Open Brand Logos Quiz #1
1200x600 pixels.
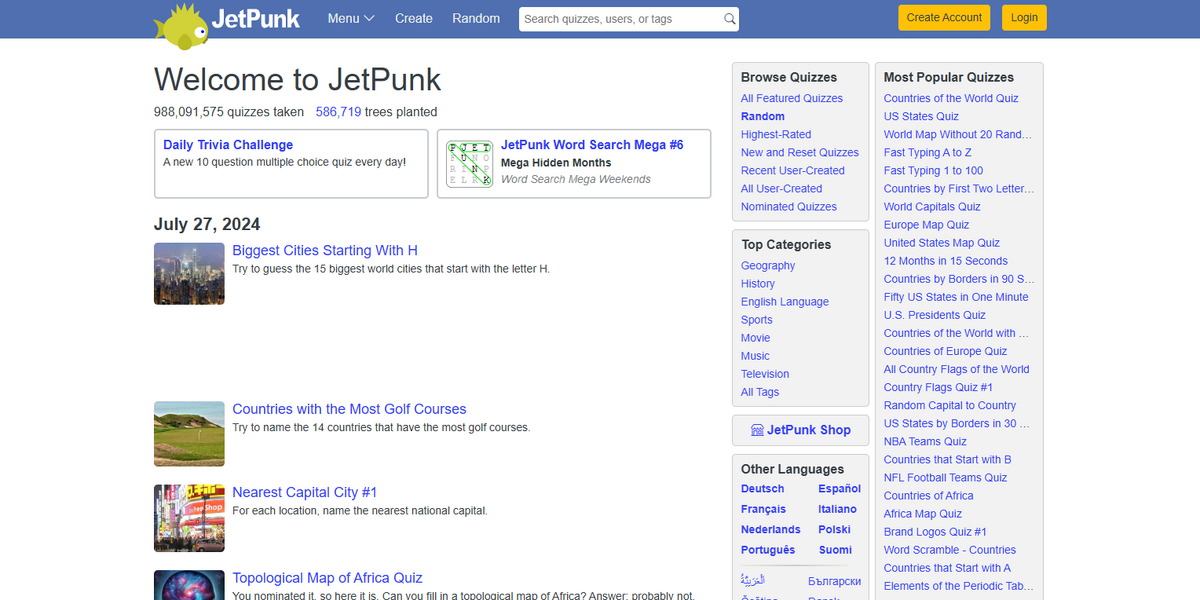click(935, 531)
